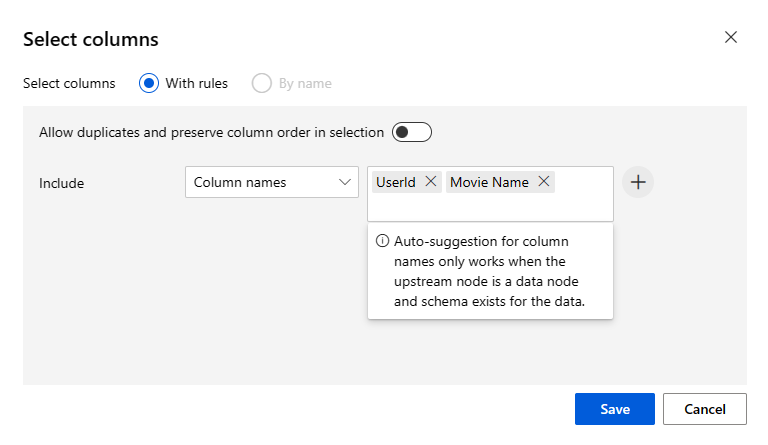768x445 pixels.
Task: Click the plus icon to add rule
Action: point(638,183)
